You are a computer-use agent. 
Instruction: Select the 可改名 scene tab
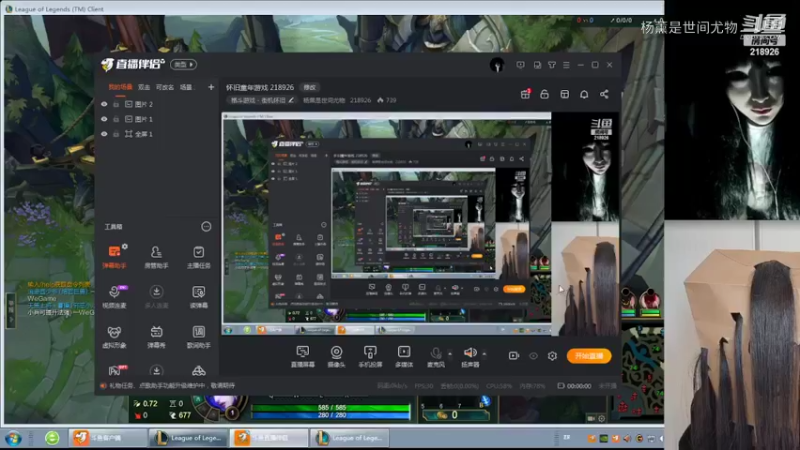point(164,87)
